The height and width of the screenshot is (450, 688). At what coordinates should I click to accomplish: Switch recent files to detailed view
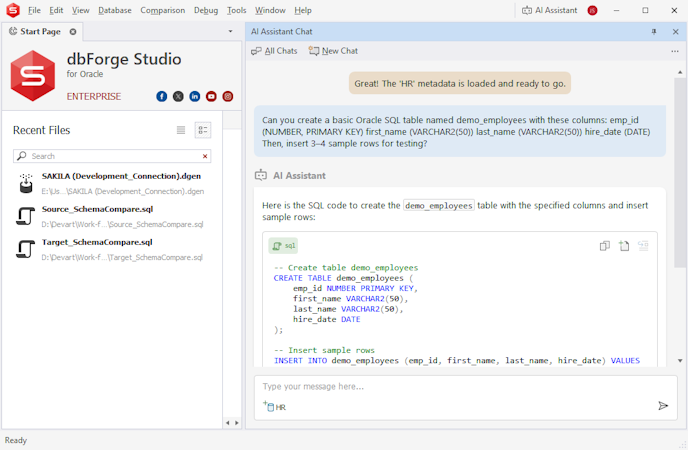point(202,130)
